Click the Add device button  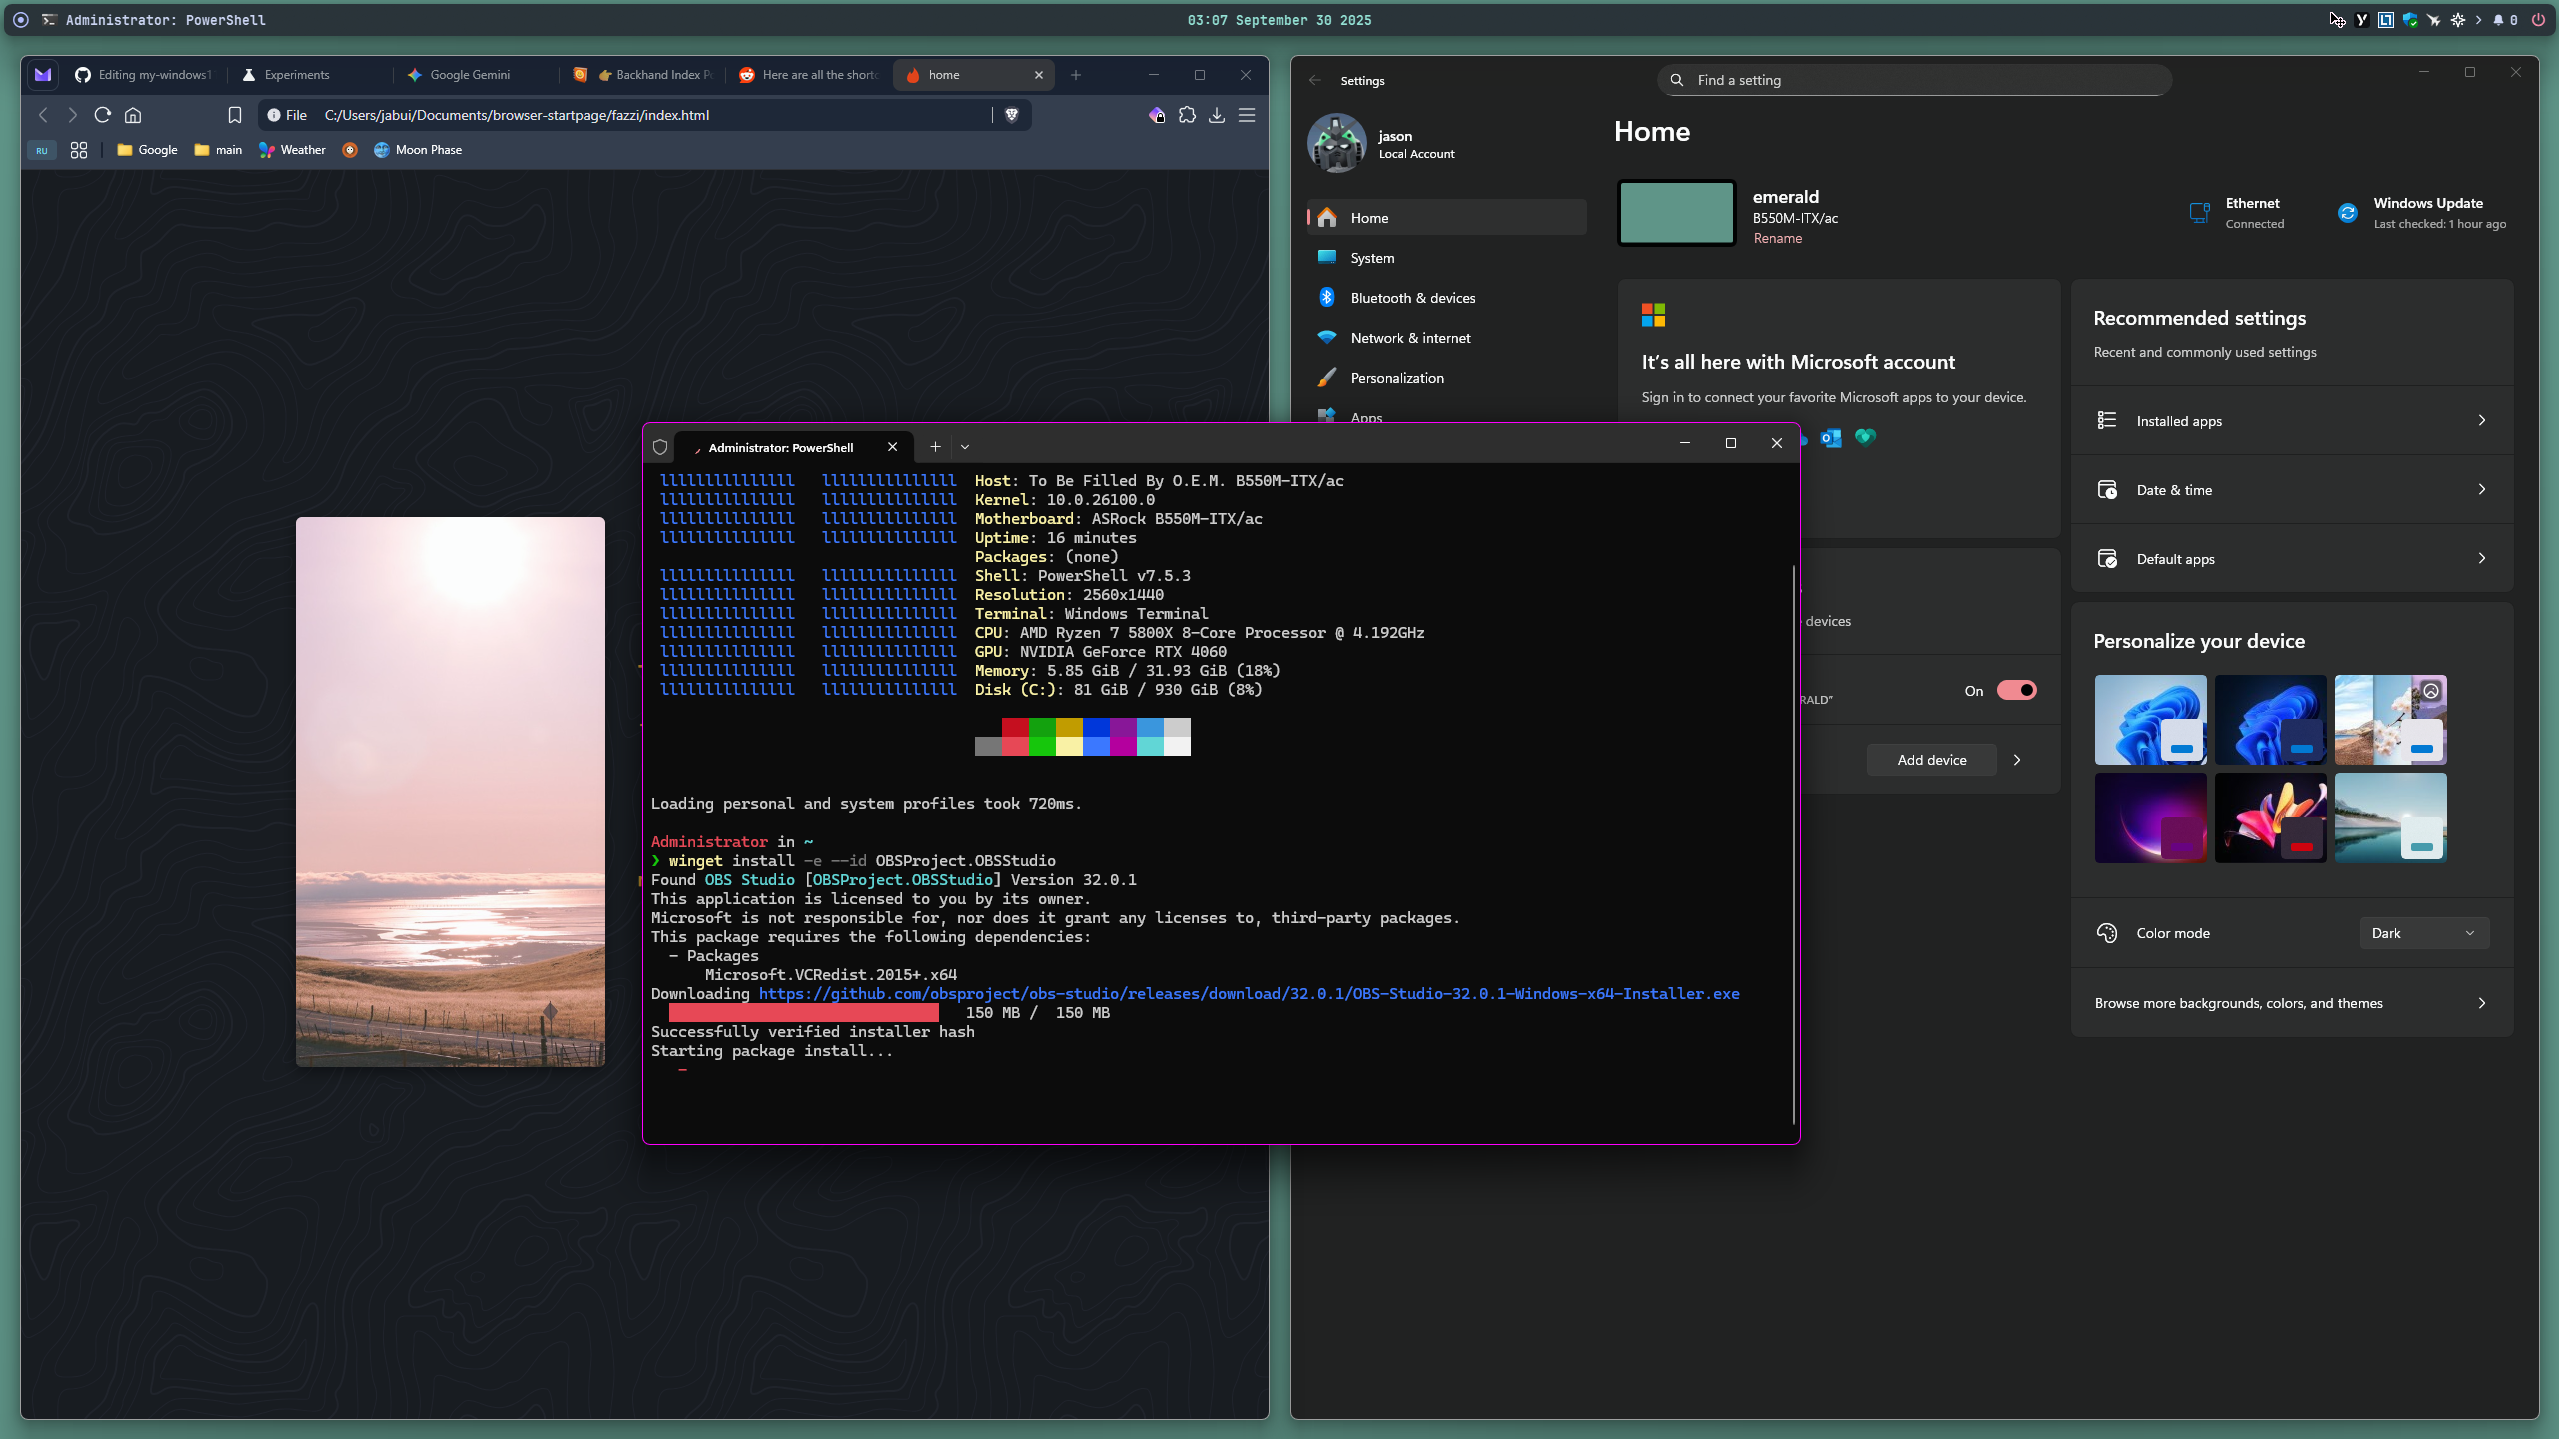[x=1931, y=760]
